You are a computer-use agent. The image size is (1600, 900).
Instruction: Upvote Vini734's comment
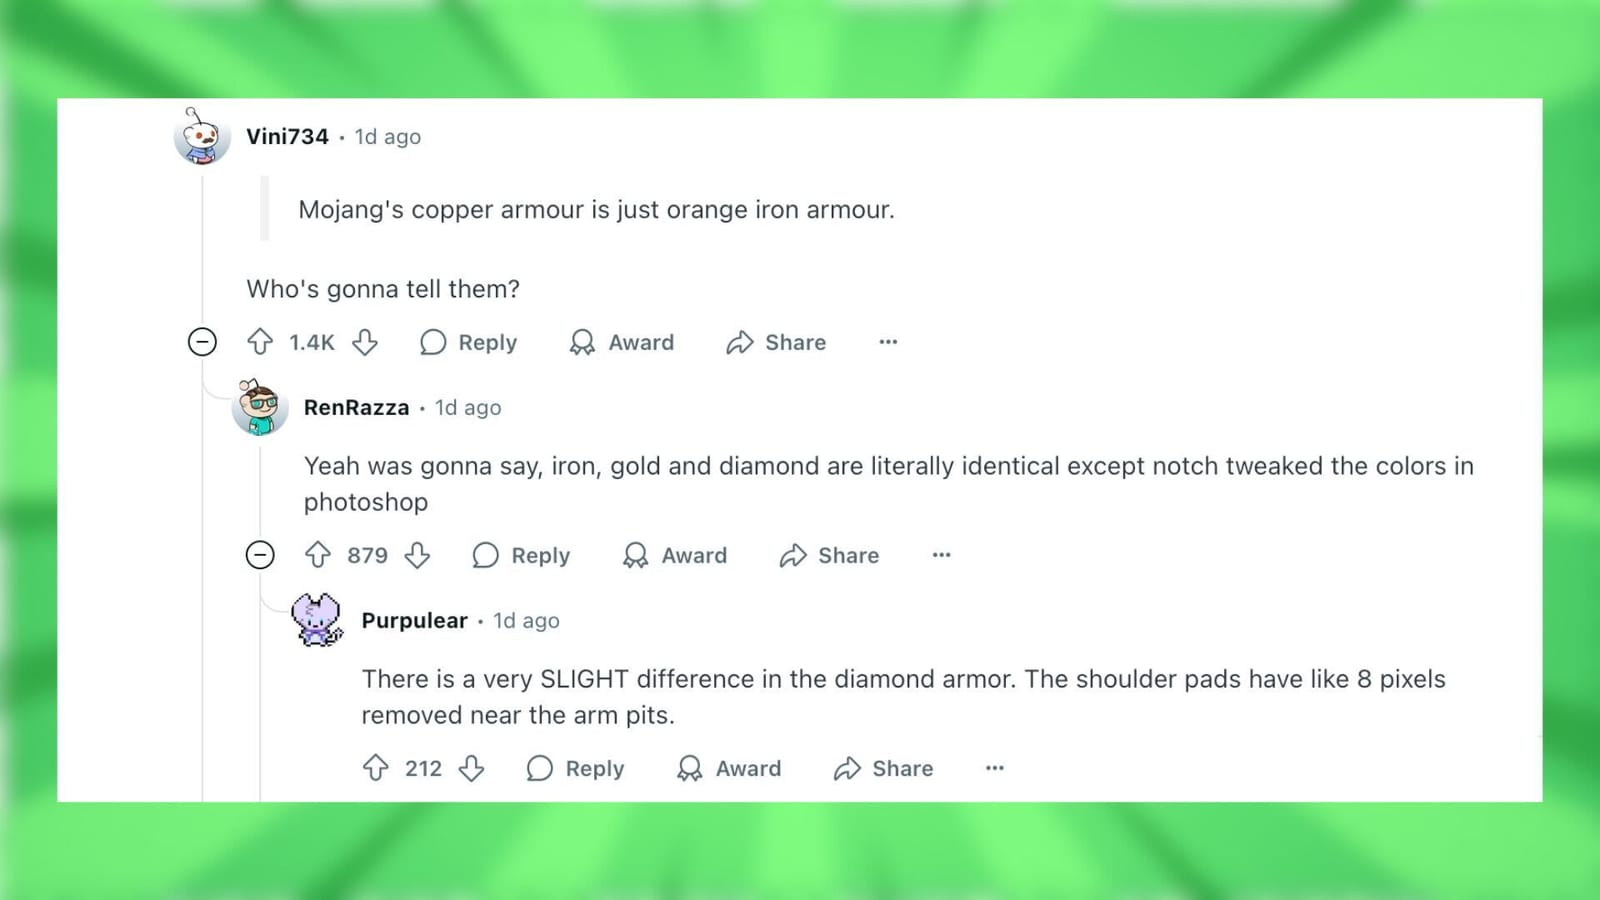pyautogui.click(x=259, y=342)
